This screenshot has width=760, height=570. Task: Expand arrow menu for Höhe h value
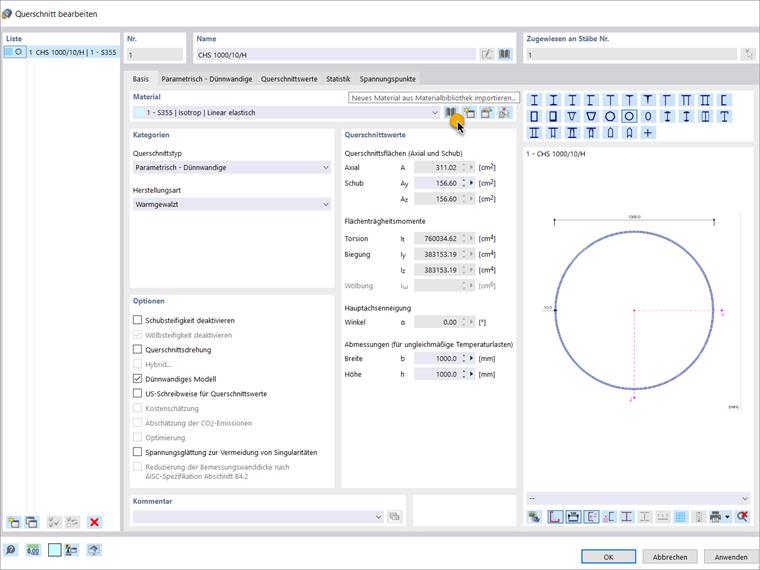point(471,374)
